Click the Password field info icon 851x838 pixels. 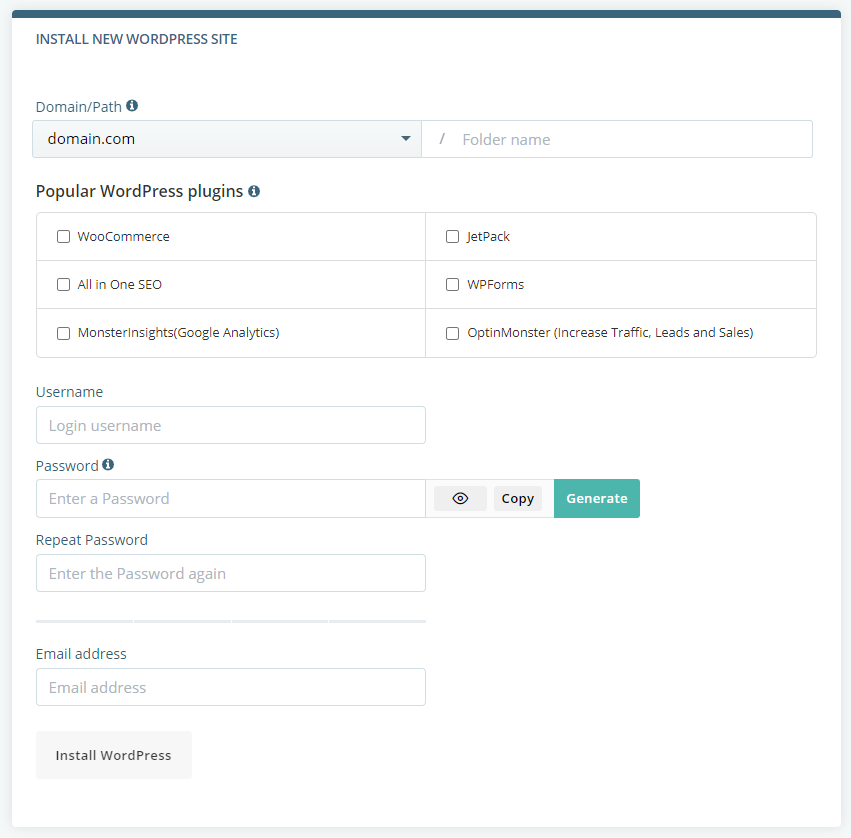point(108,464)
